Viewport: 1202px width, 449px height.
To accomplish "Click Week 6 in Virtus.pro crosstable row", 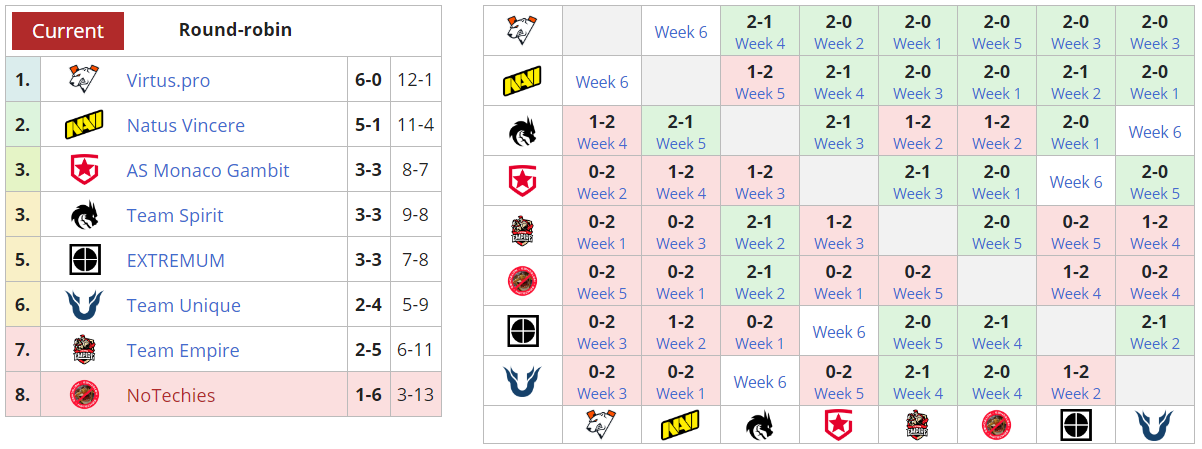I will [x=680, y=32].
